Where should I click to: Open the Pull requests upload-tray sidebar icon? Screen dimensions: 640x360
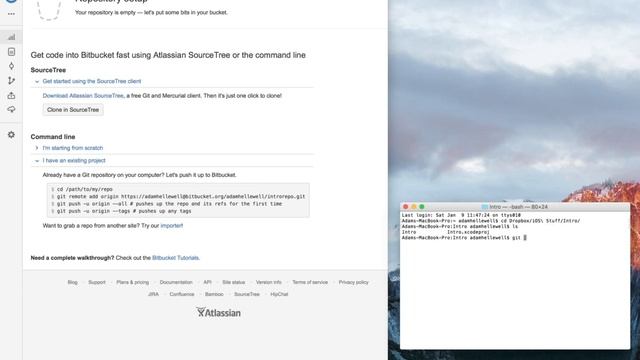tap(11, 95)
